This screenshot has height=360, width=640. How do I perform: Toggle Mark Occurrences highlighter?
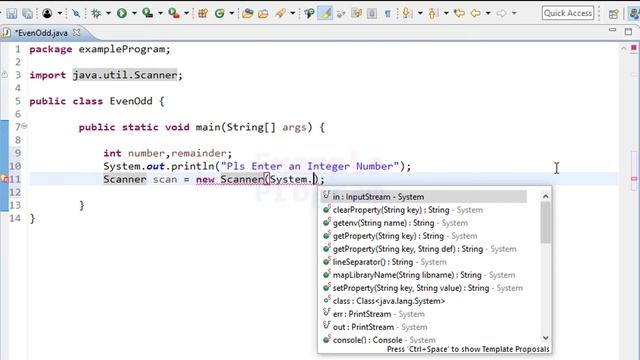(325, 13)
